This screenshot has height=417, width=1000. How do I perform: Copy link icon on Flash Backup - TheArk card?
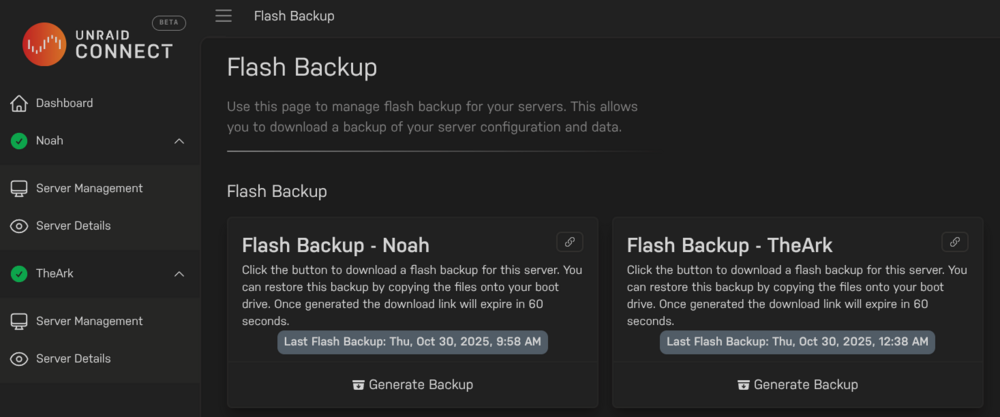pyautogui.click(x=955, y=242)
